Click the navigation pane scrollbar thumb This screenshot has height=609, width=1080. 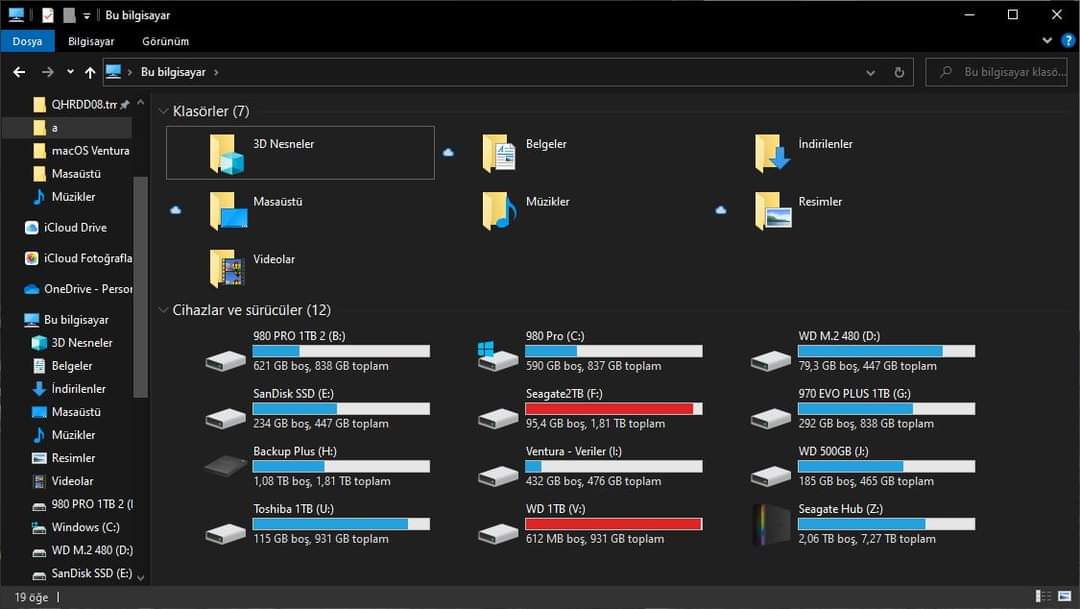coord(141,287)
